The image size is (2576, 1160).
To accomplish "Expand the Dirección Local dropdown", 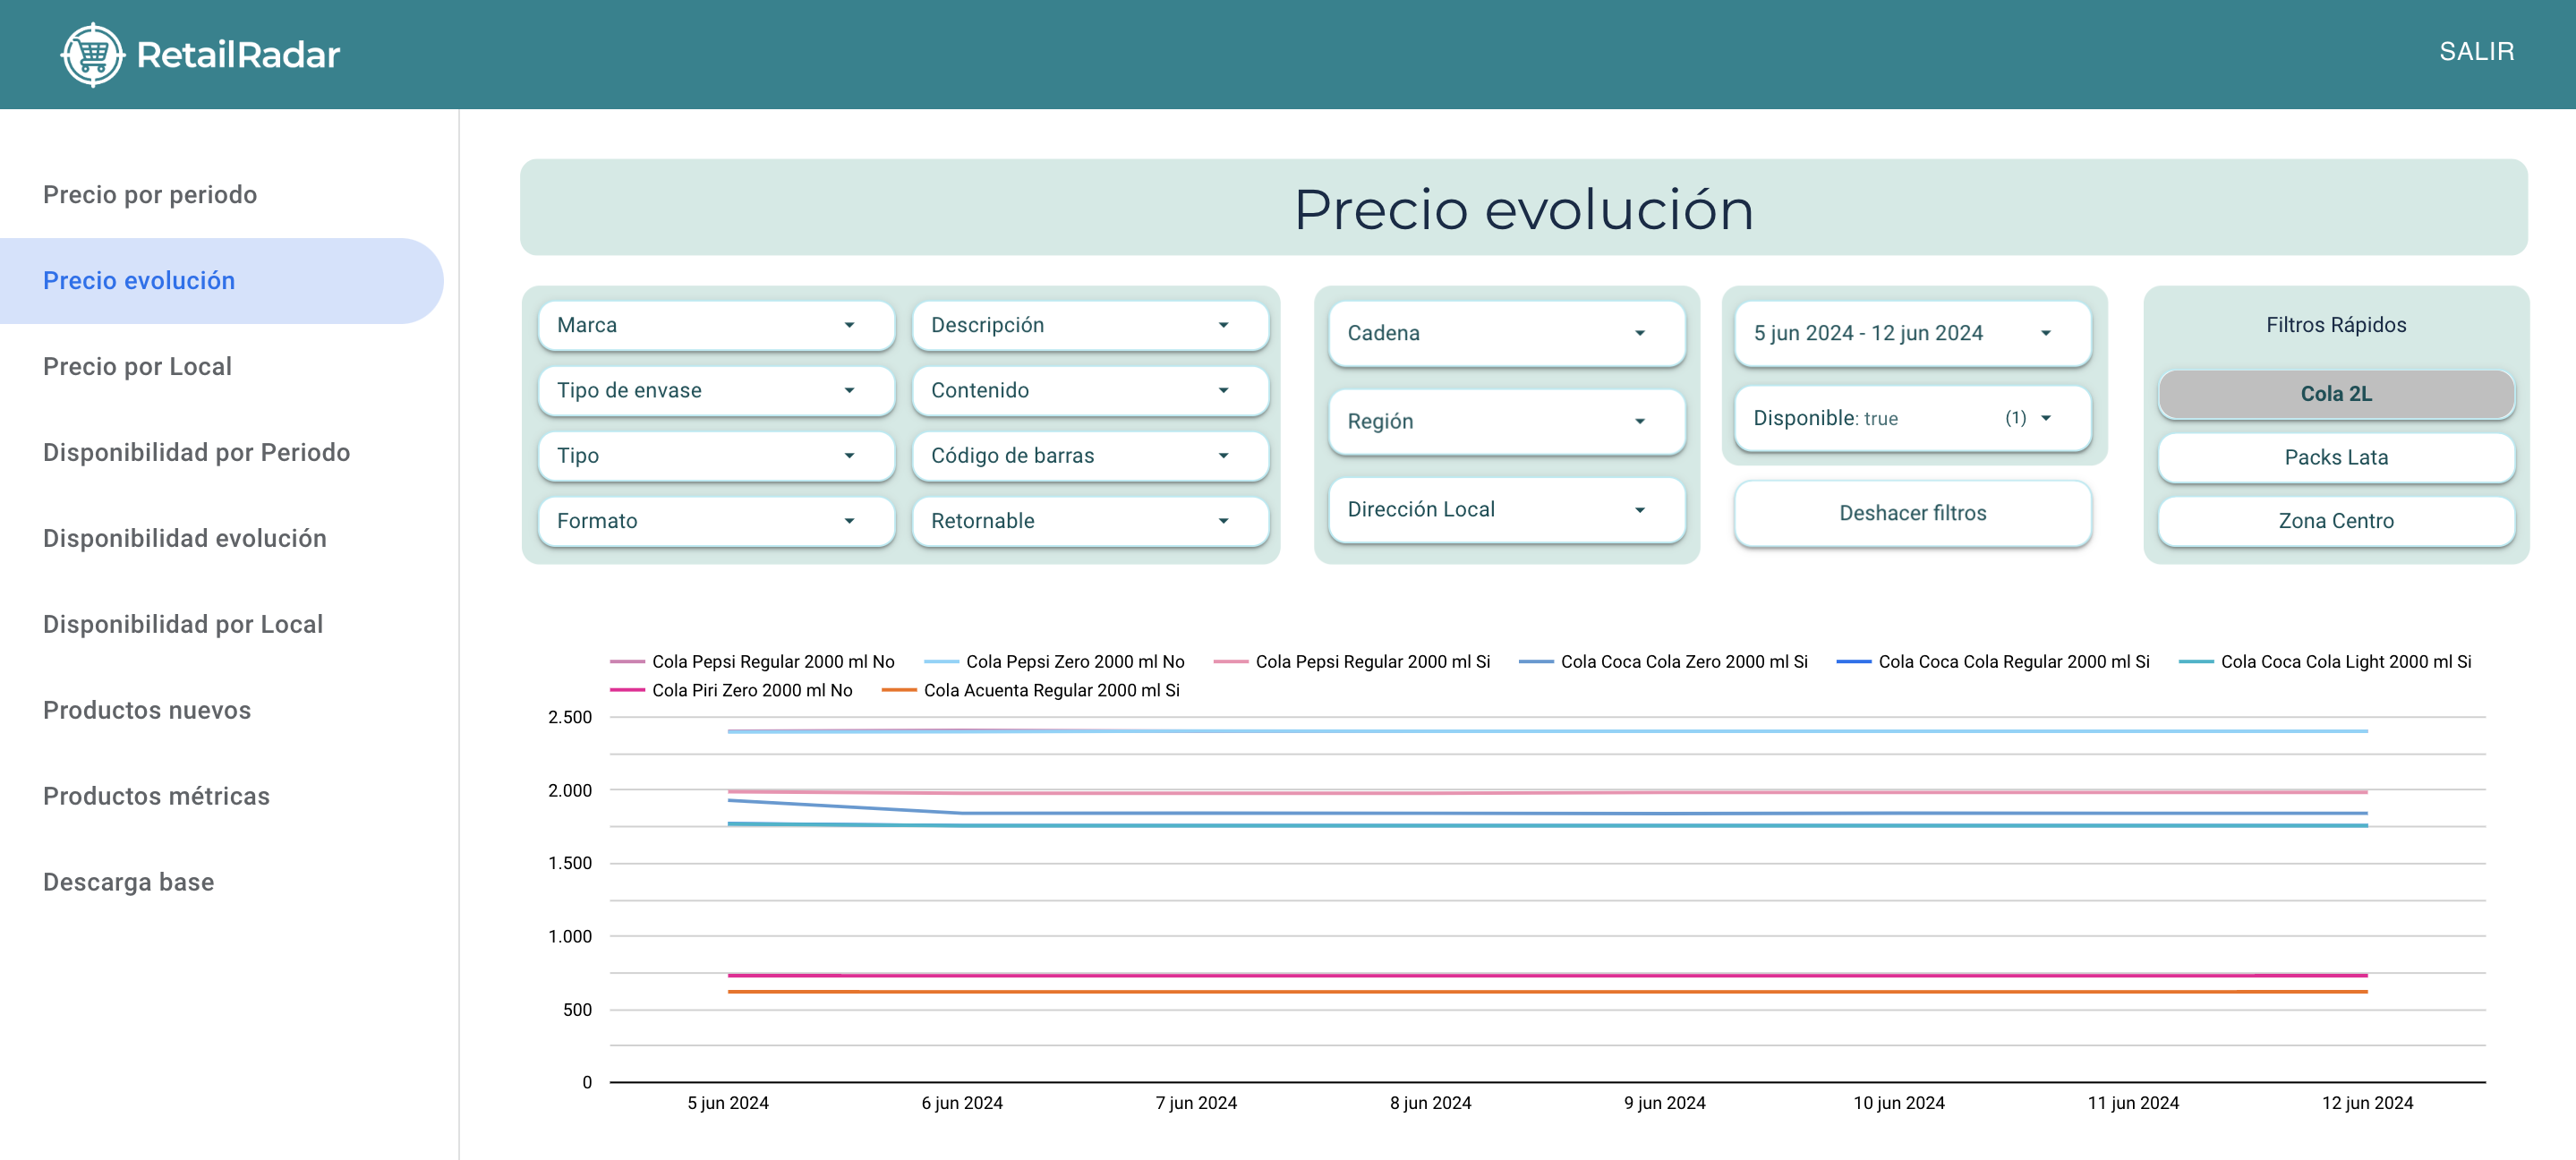I will 1506,510.
